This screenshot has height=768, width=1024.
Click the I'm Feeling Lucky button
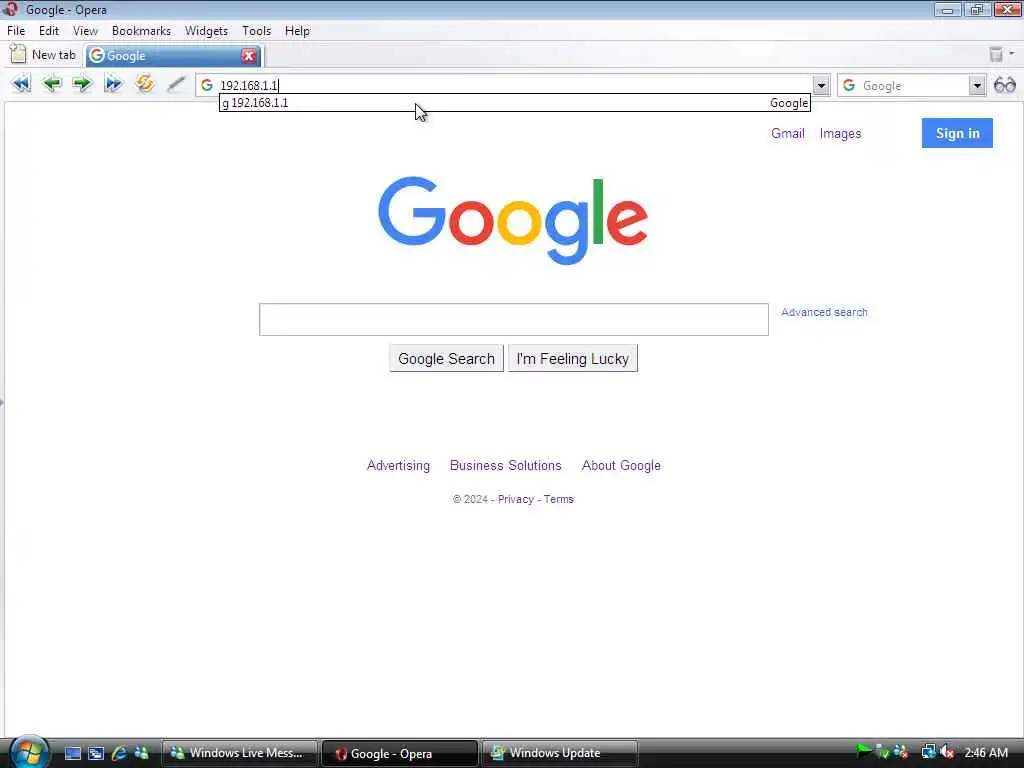(573, 359)
